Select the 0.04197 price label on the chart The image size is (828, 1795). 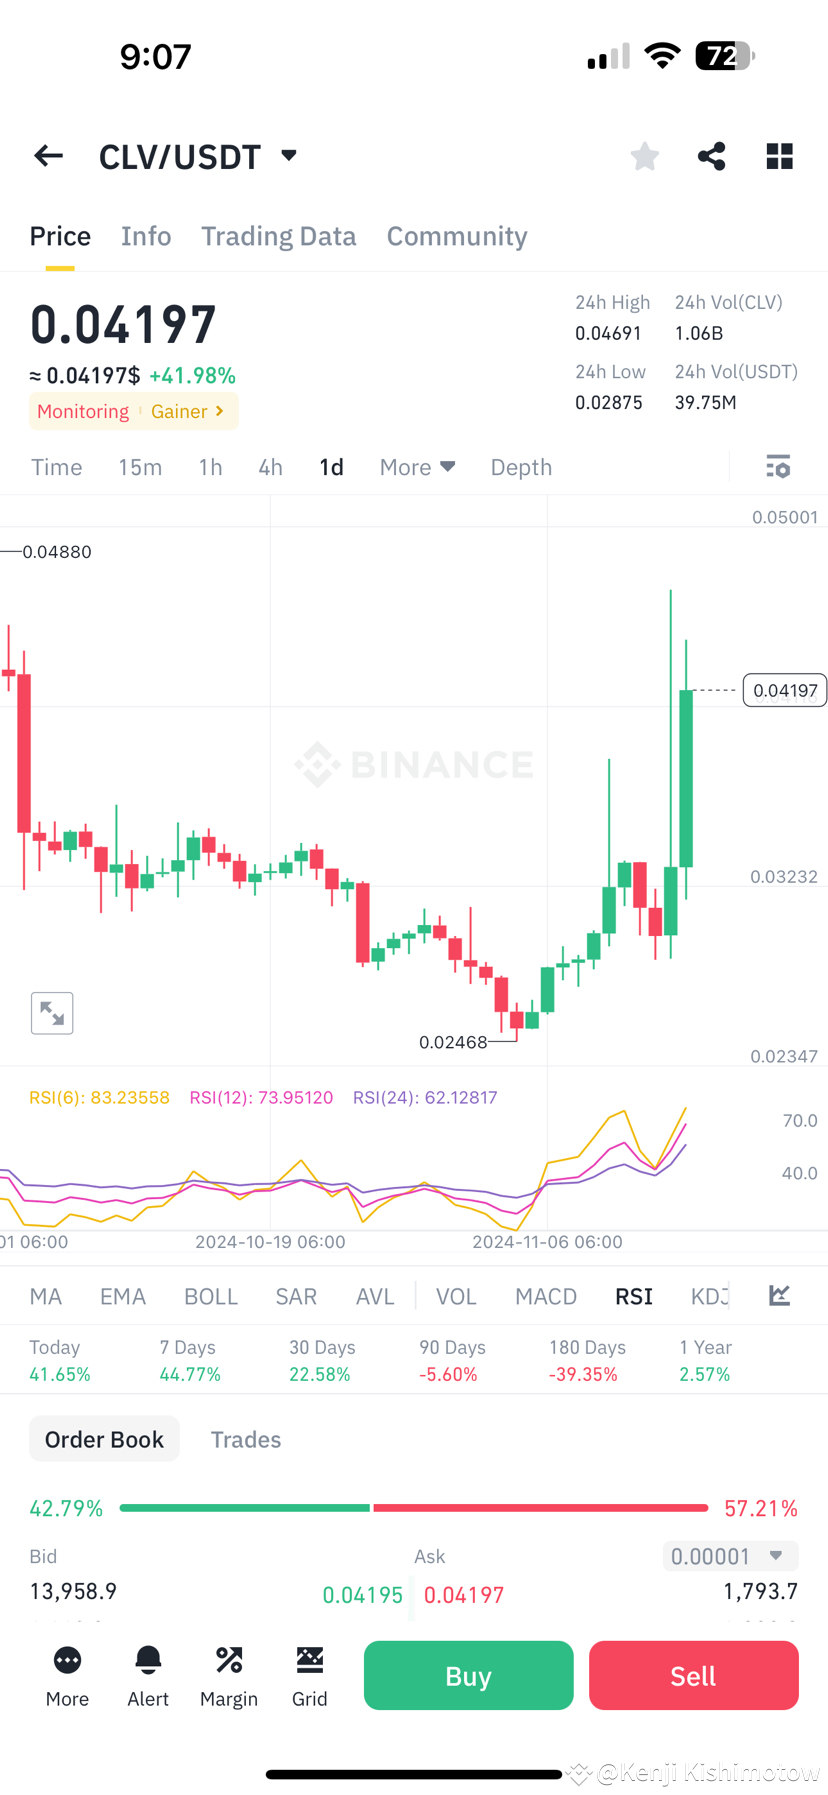784,690
